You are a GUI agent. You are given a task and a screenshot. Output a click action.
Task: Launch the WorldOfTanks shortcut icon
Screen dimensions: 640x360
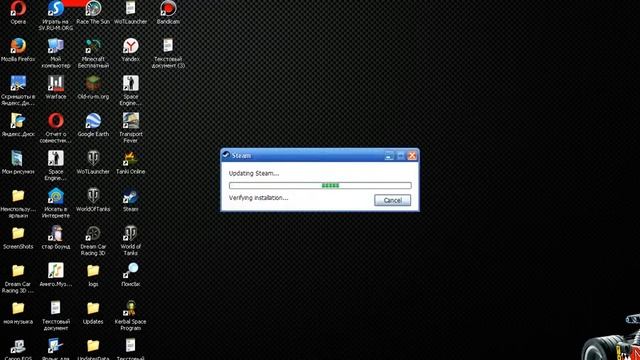coord(93,196)
